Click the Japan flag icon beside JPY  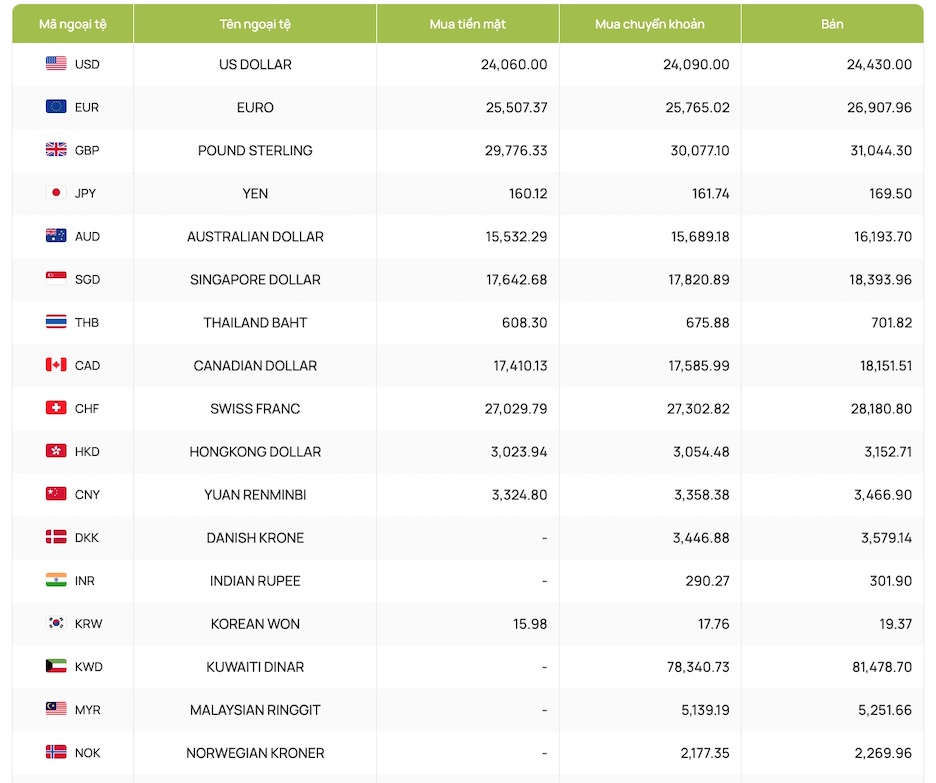(56, 193)
